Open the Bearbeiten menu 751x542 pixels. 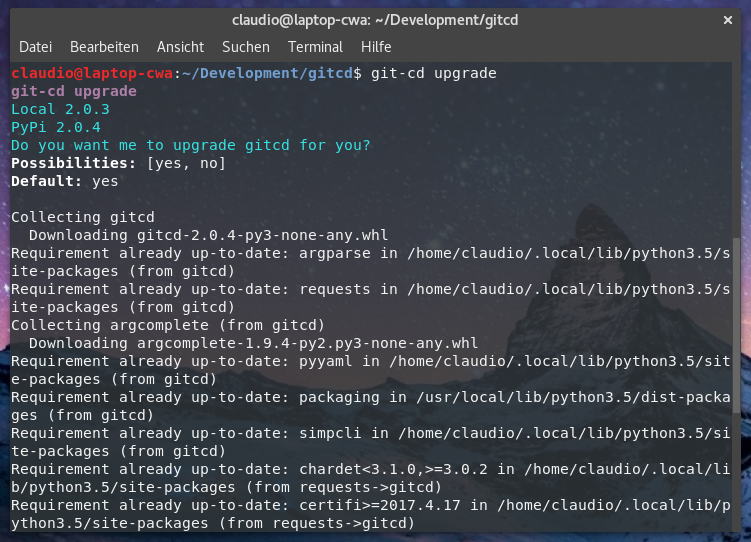click(104, 47)
